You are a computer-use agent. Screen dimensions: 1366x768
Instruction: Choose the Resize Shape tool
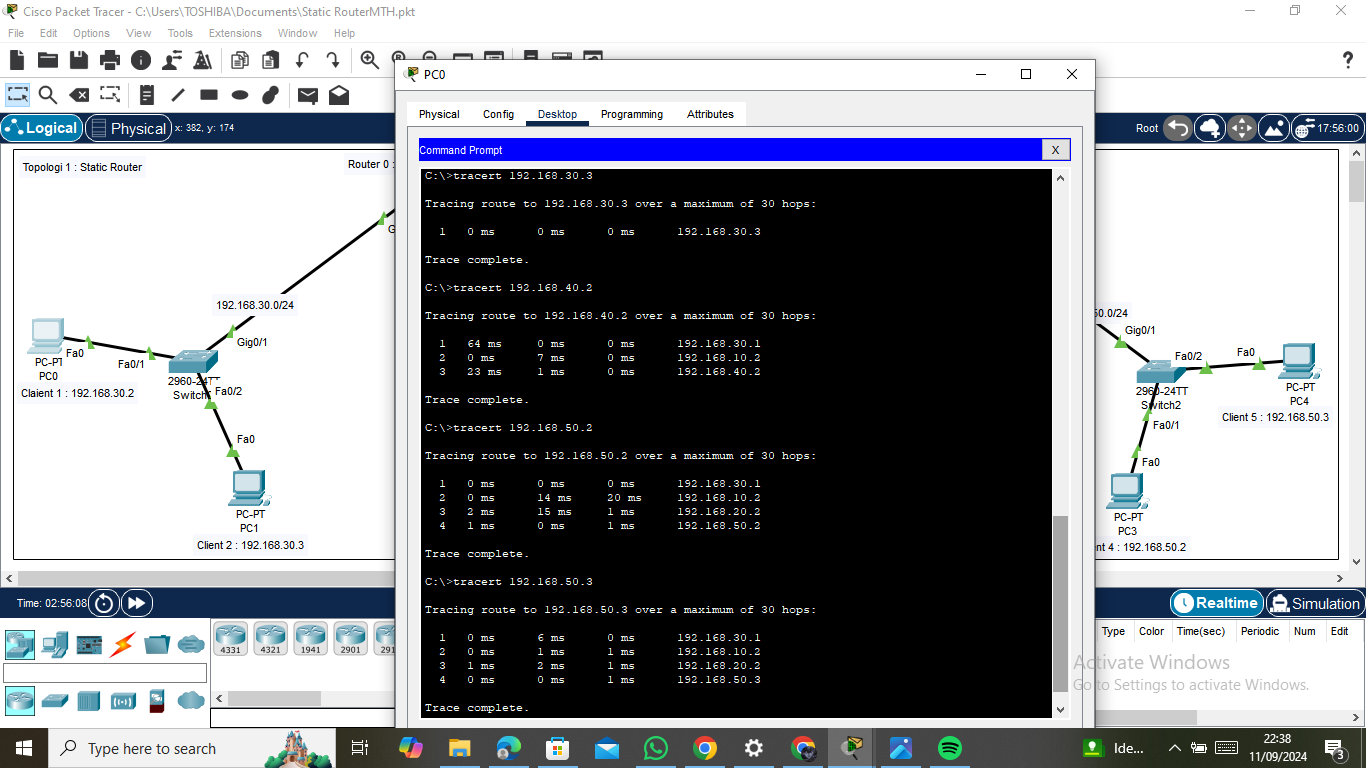click(110, 95)
